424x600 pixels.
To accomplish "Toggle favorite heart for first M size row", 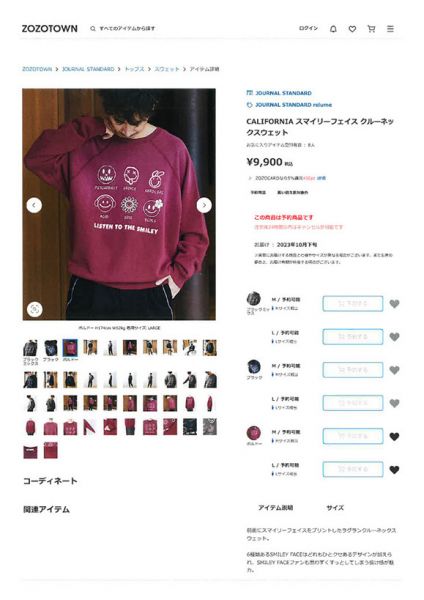I will pyautogui.click(x=394, y=304).
